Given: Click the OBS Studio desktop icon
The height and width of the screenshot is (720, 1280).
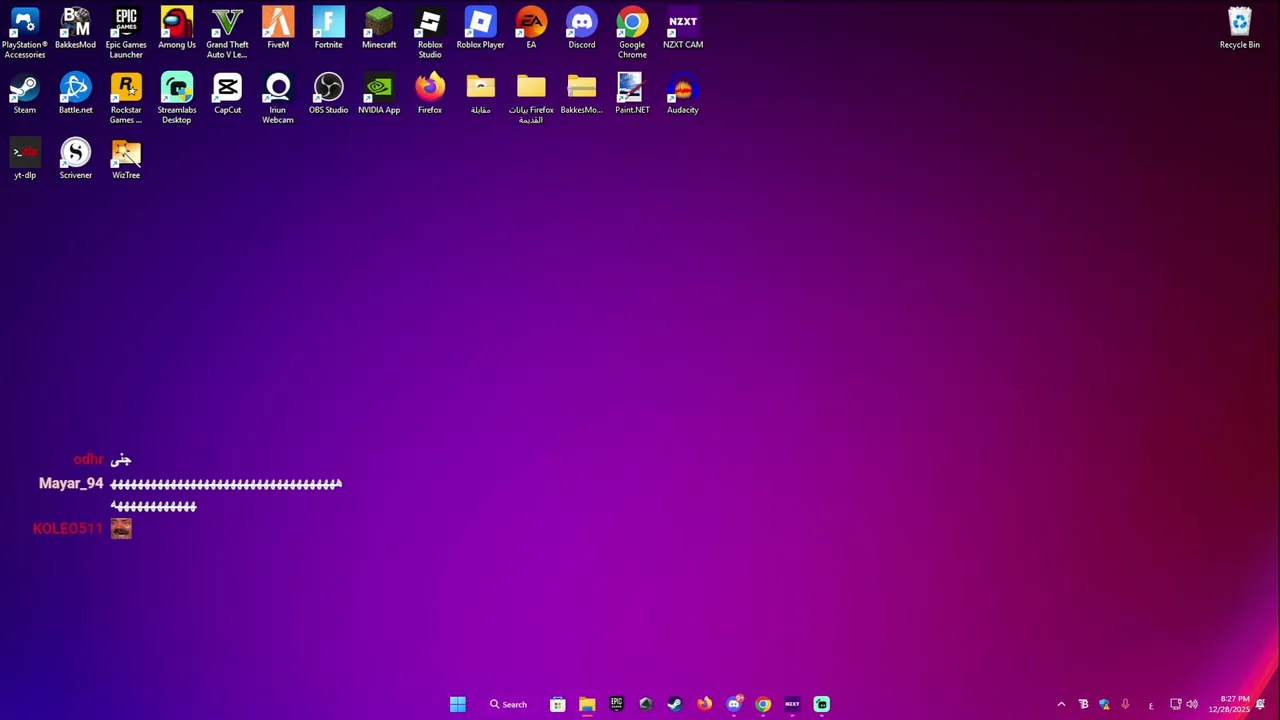Looking at the screenshot, I should (328, 94).
